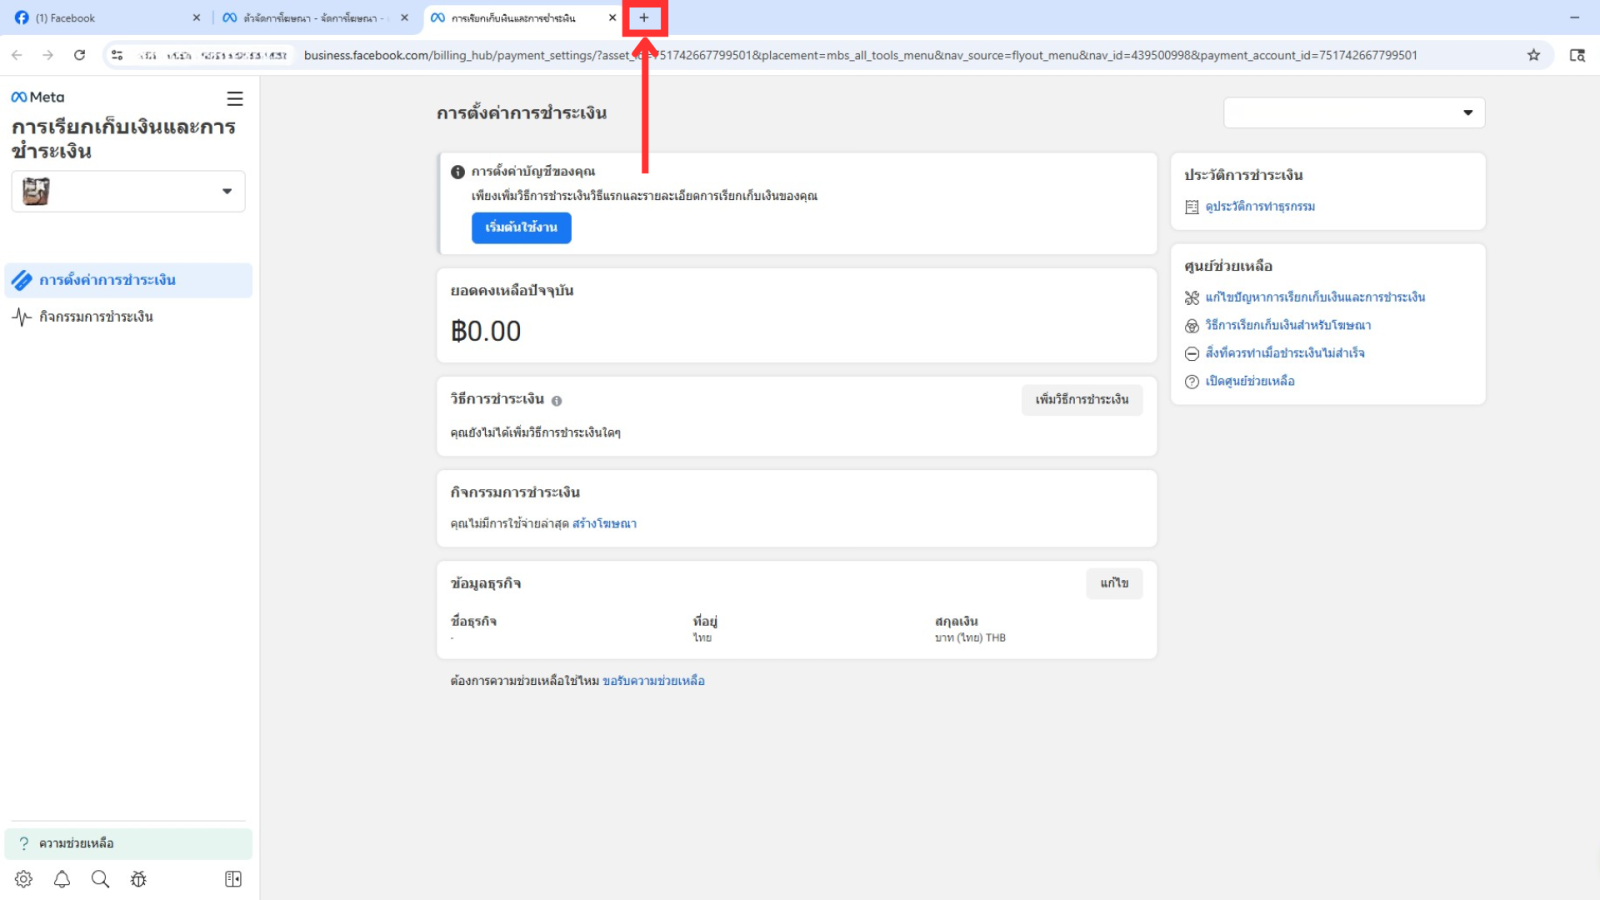
Task: Click the notifications bell icon
Action: pos(62,879)
